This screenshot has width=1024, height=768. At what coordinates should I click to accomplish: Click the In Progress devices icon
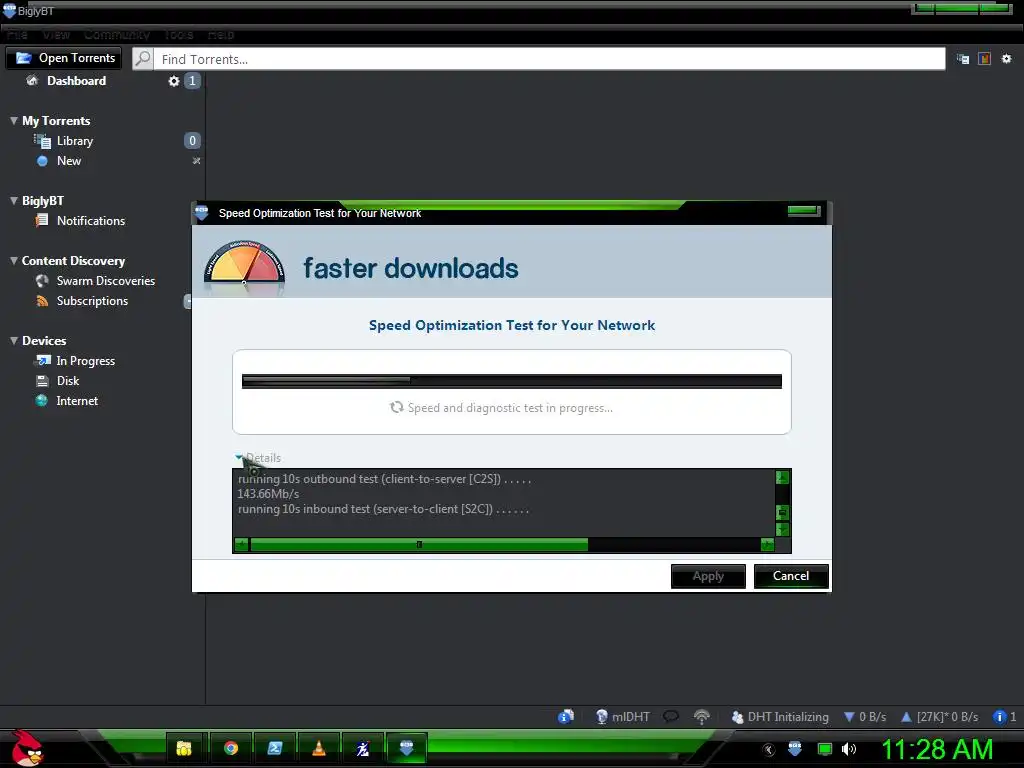(x=43, y=360)
